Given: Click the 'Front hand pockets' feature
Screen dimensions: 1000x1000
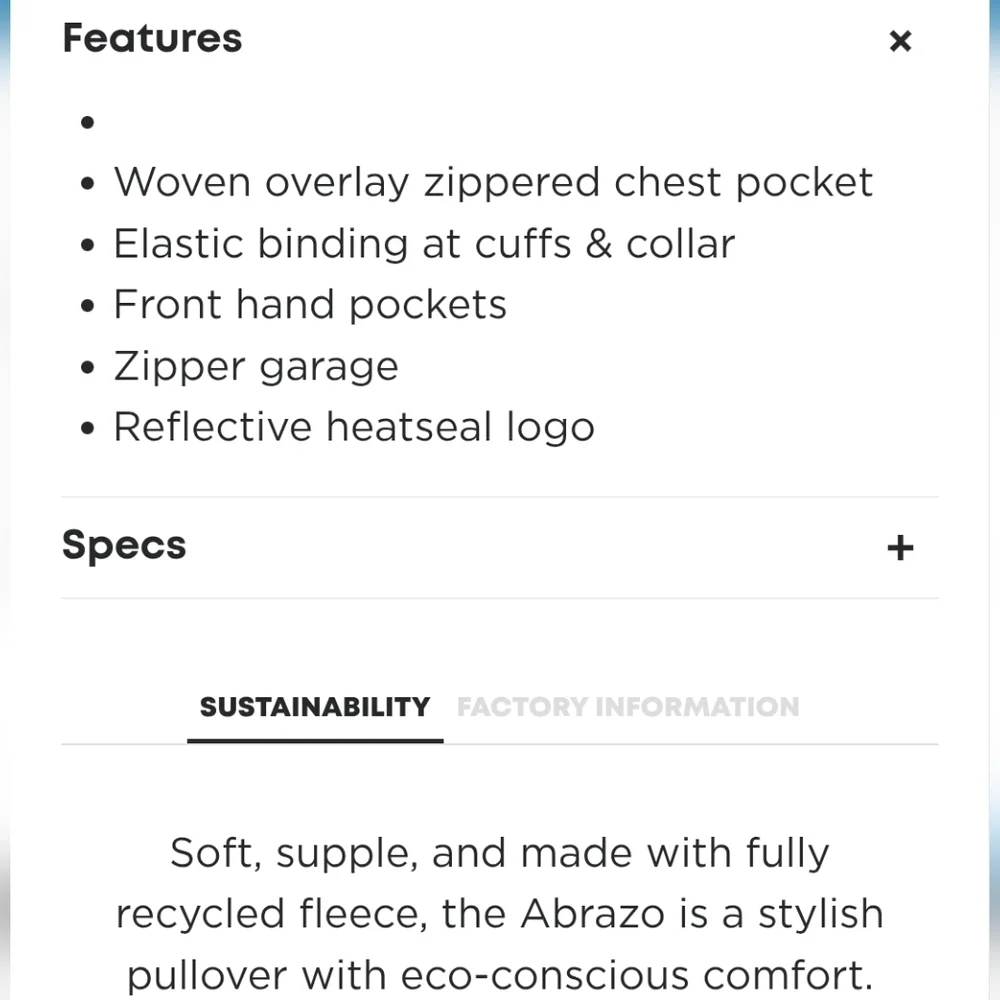Looking at the screenshot, I should [x=310, y=304].
